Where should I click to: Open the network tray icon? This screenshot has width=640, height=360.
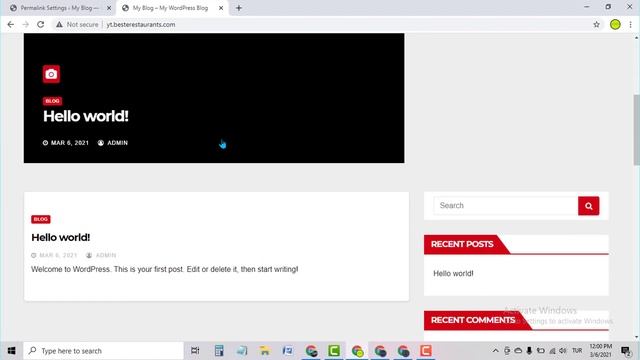552,351
